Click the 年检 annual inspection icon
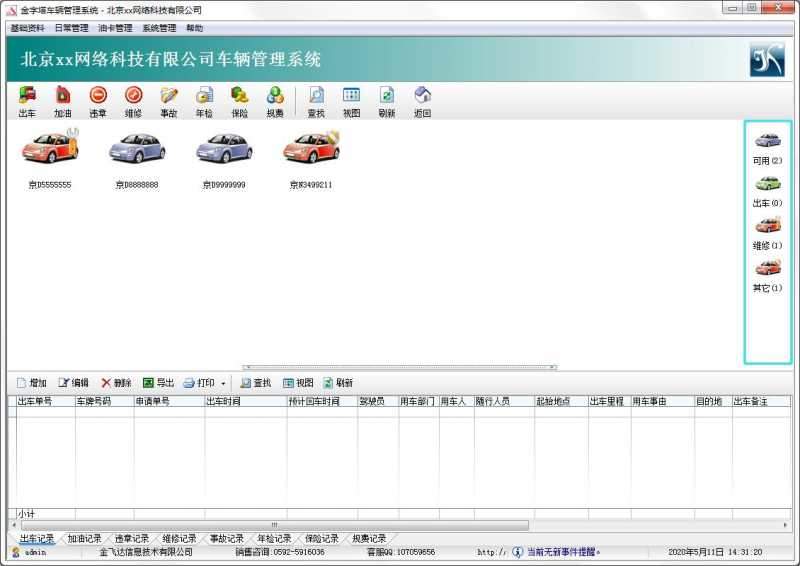Image resolution: width=800 pixels, height=566 pixels. 204,102
